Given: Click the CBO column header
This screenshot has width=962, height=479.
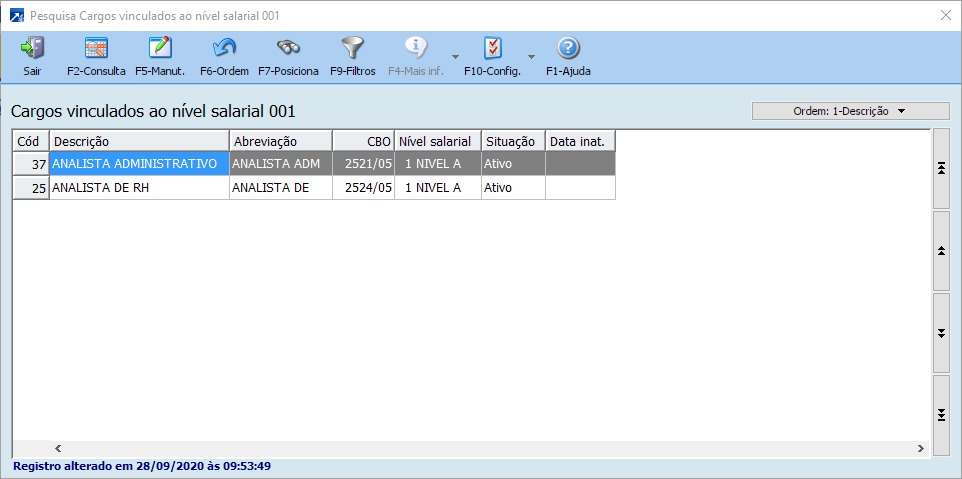Looking at the screenshot, I should (x=363, y=141).
